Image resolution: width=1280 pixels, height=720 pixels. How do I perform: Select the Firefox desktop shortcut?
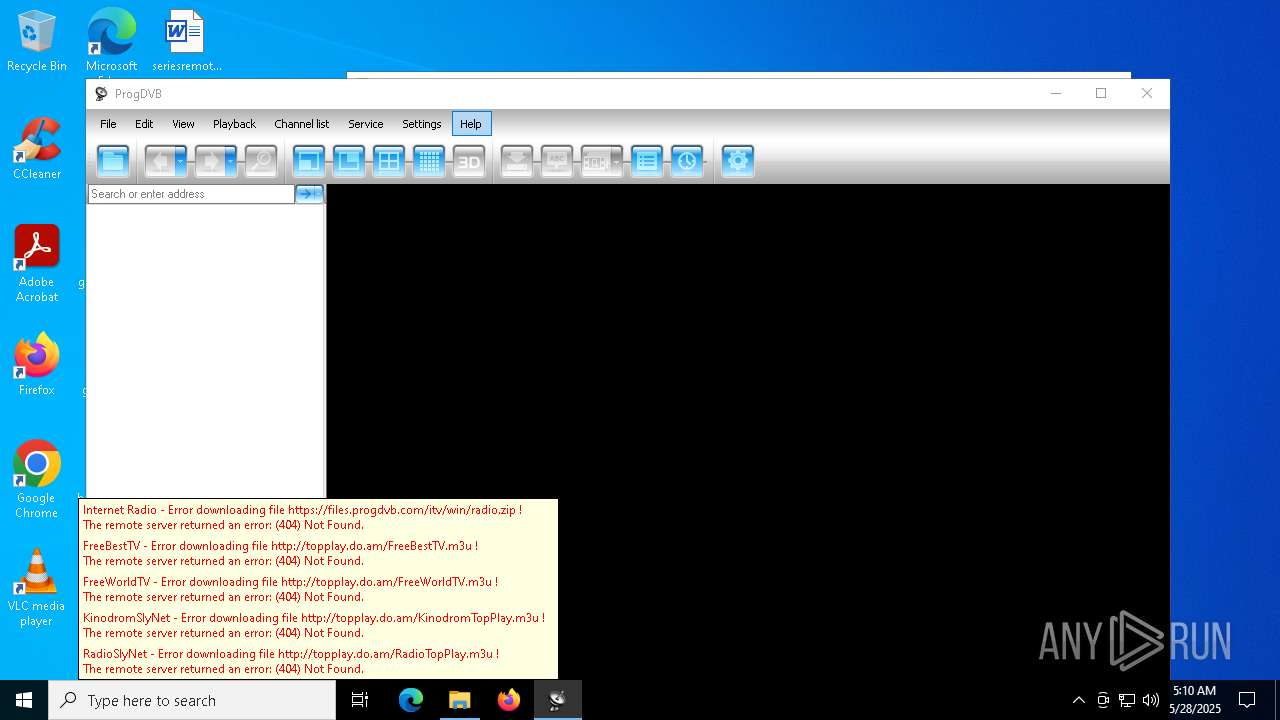(37, 365)
